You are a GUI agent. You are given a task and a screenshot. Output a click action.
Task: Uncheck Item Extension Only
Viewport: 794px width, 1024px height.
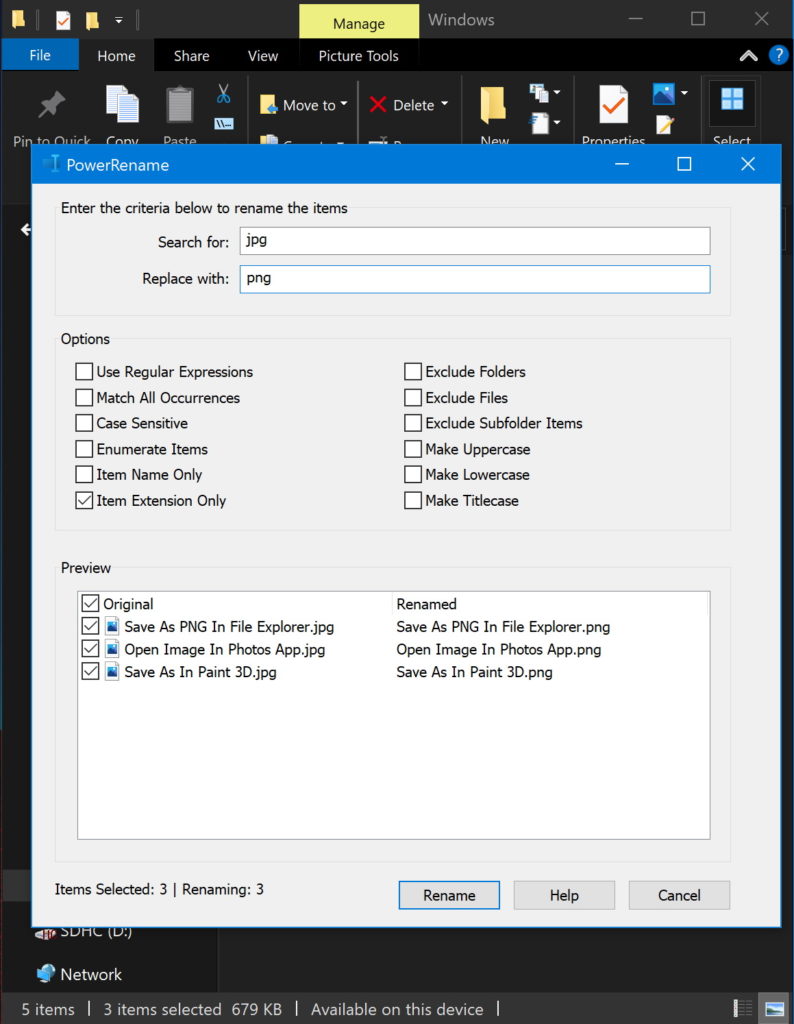[x=84, y=501]
